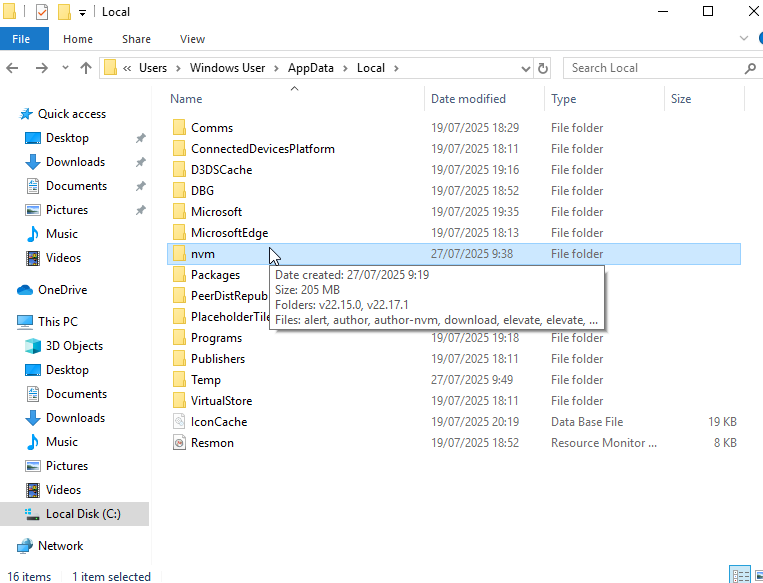Click the Music item under Quick access
The height and width of the screenshot is (583, 763).
point(61,234)
